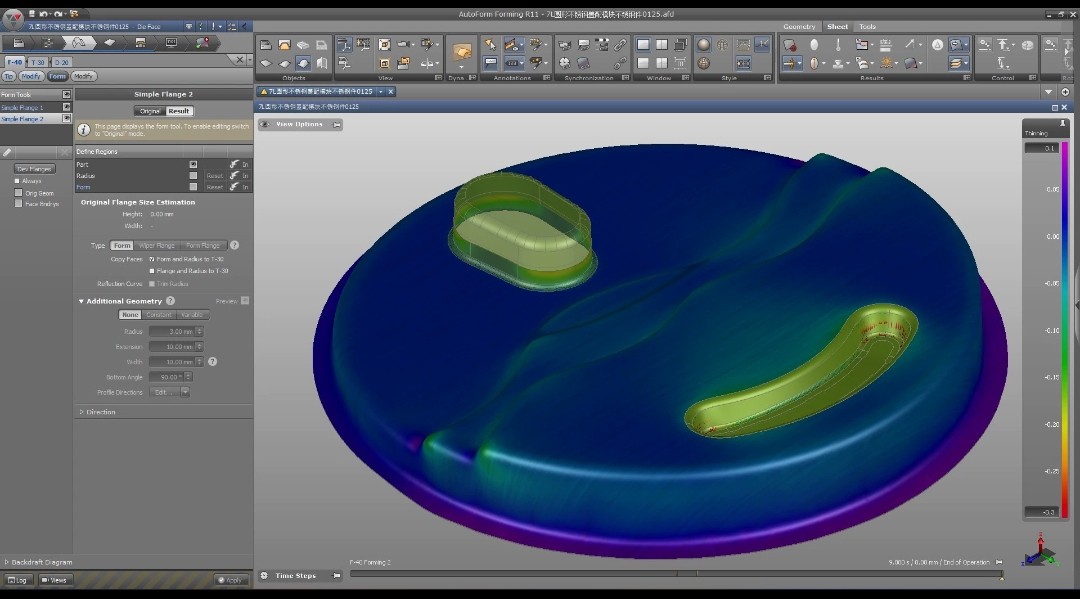Select the F-40 operation tab

[x=14, y=62]
